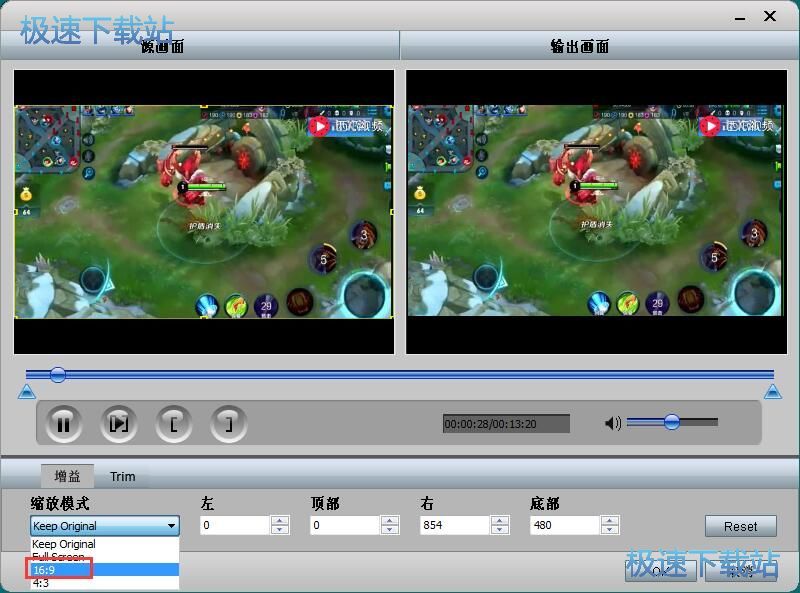Choose Full Screen from the zoom list
The width and height of the screenshot is (800, 593).
click(x=105, y=556)
